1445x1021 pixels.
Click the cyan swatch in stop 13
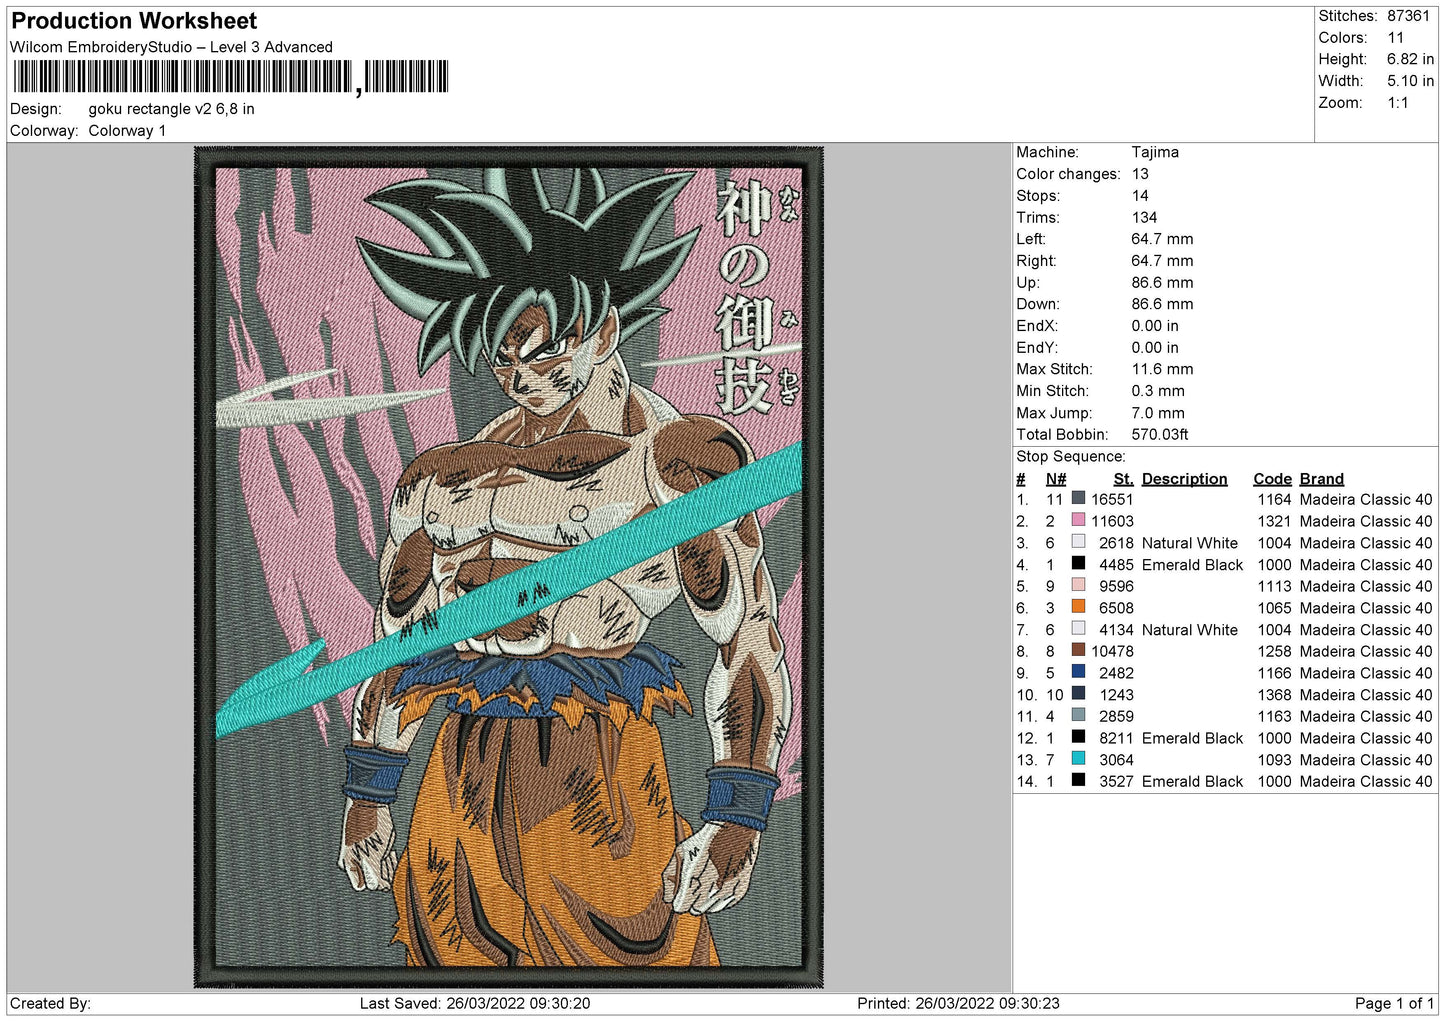(x=1078, y=759)
